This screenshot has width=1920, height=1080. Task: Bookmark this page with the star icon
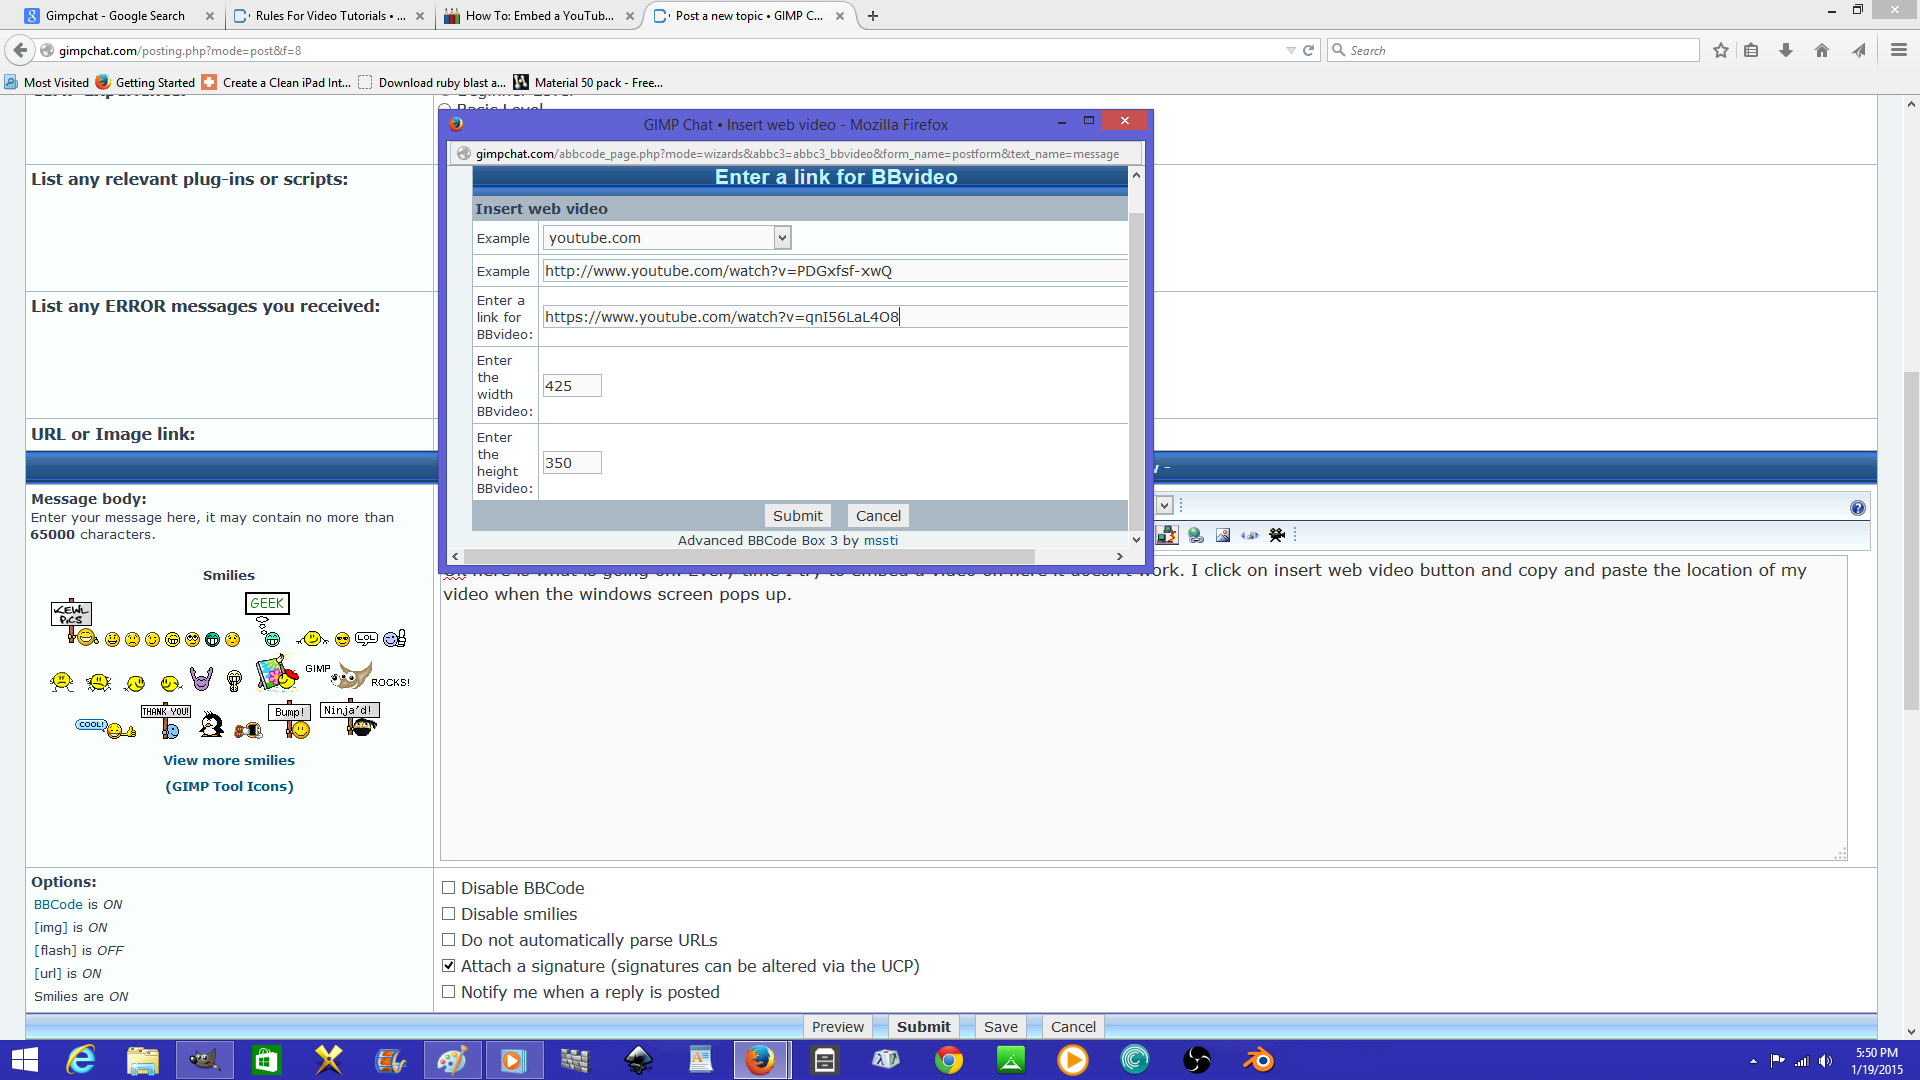(1720, 50)
